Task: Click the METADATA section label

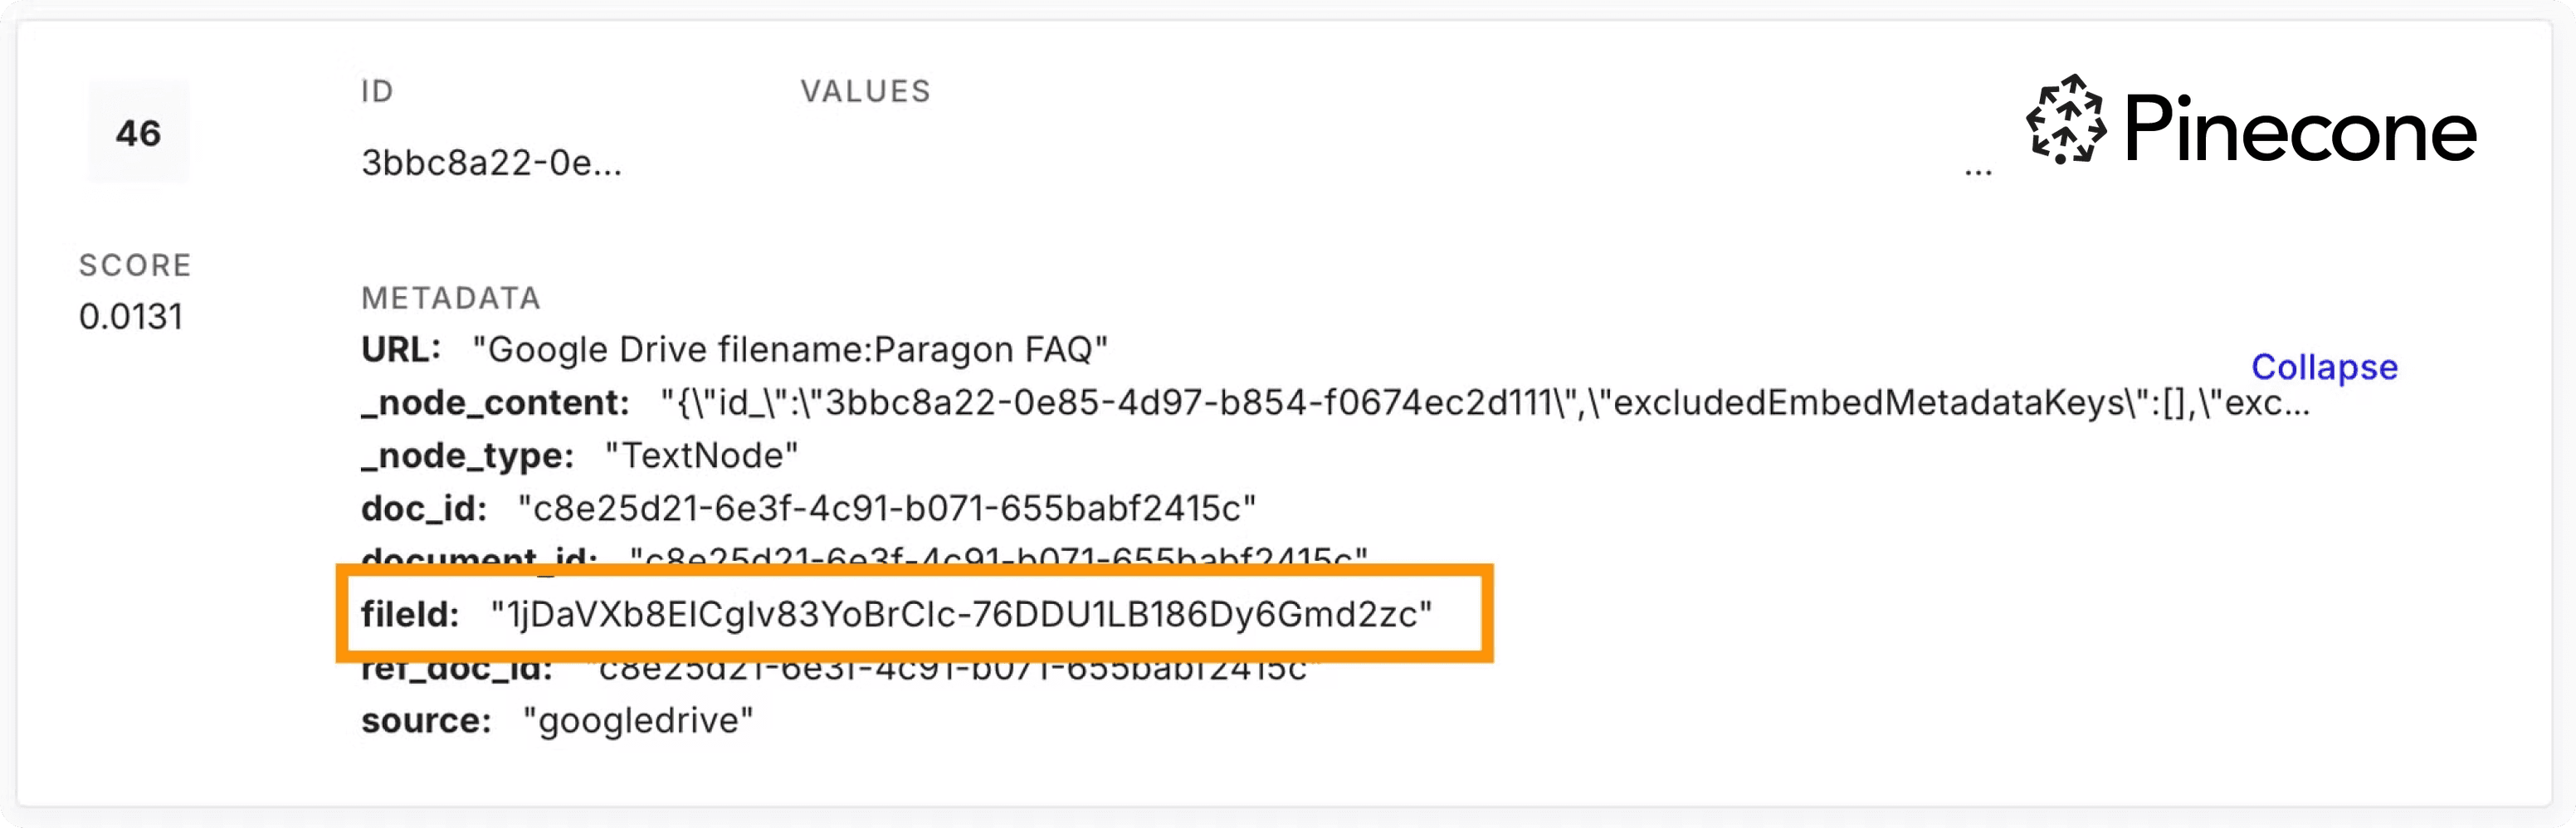Action: (450, 298)
